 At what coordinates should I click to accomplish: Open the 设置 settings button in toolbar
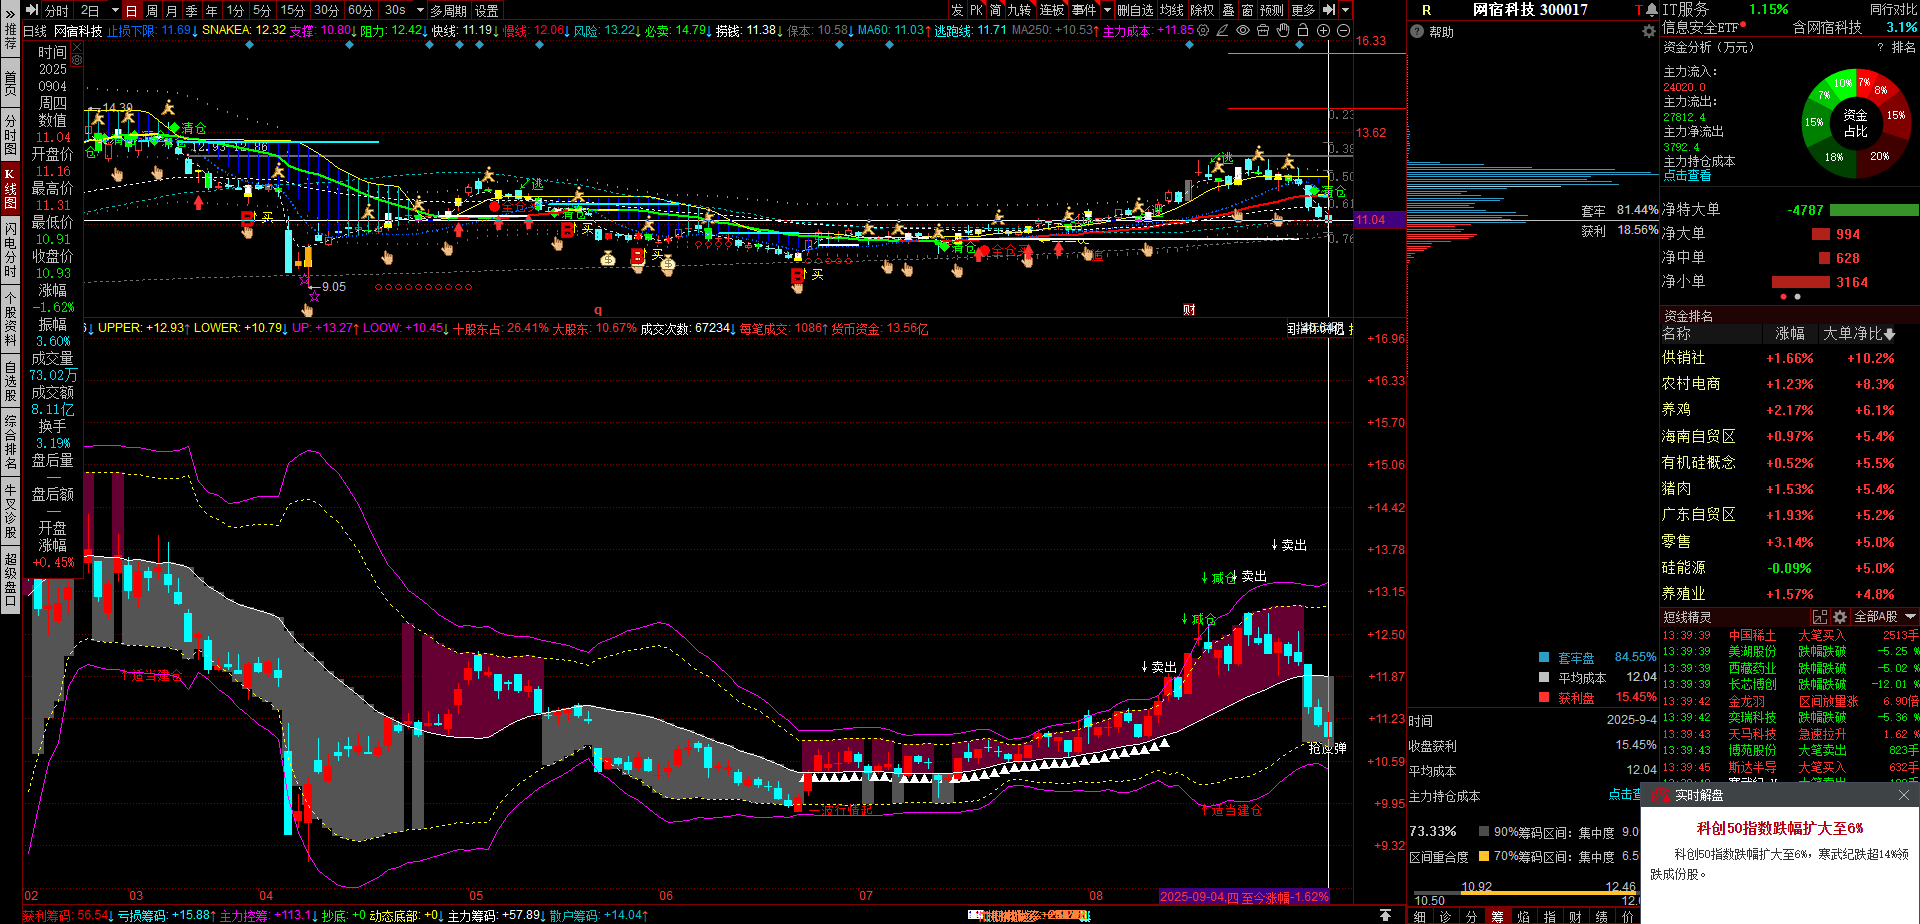tap(487, 10)
